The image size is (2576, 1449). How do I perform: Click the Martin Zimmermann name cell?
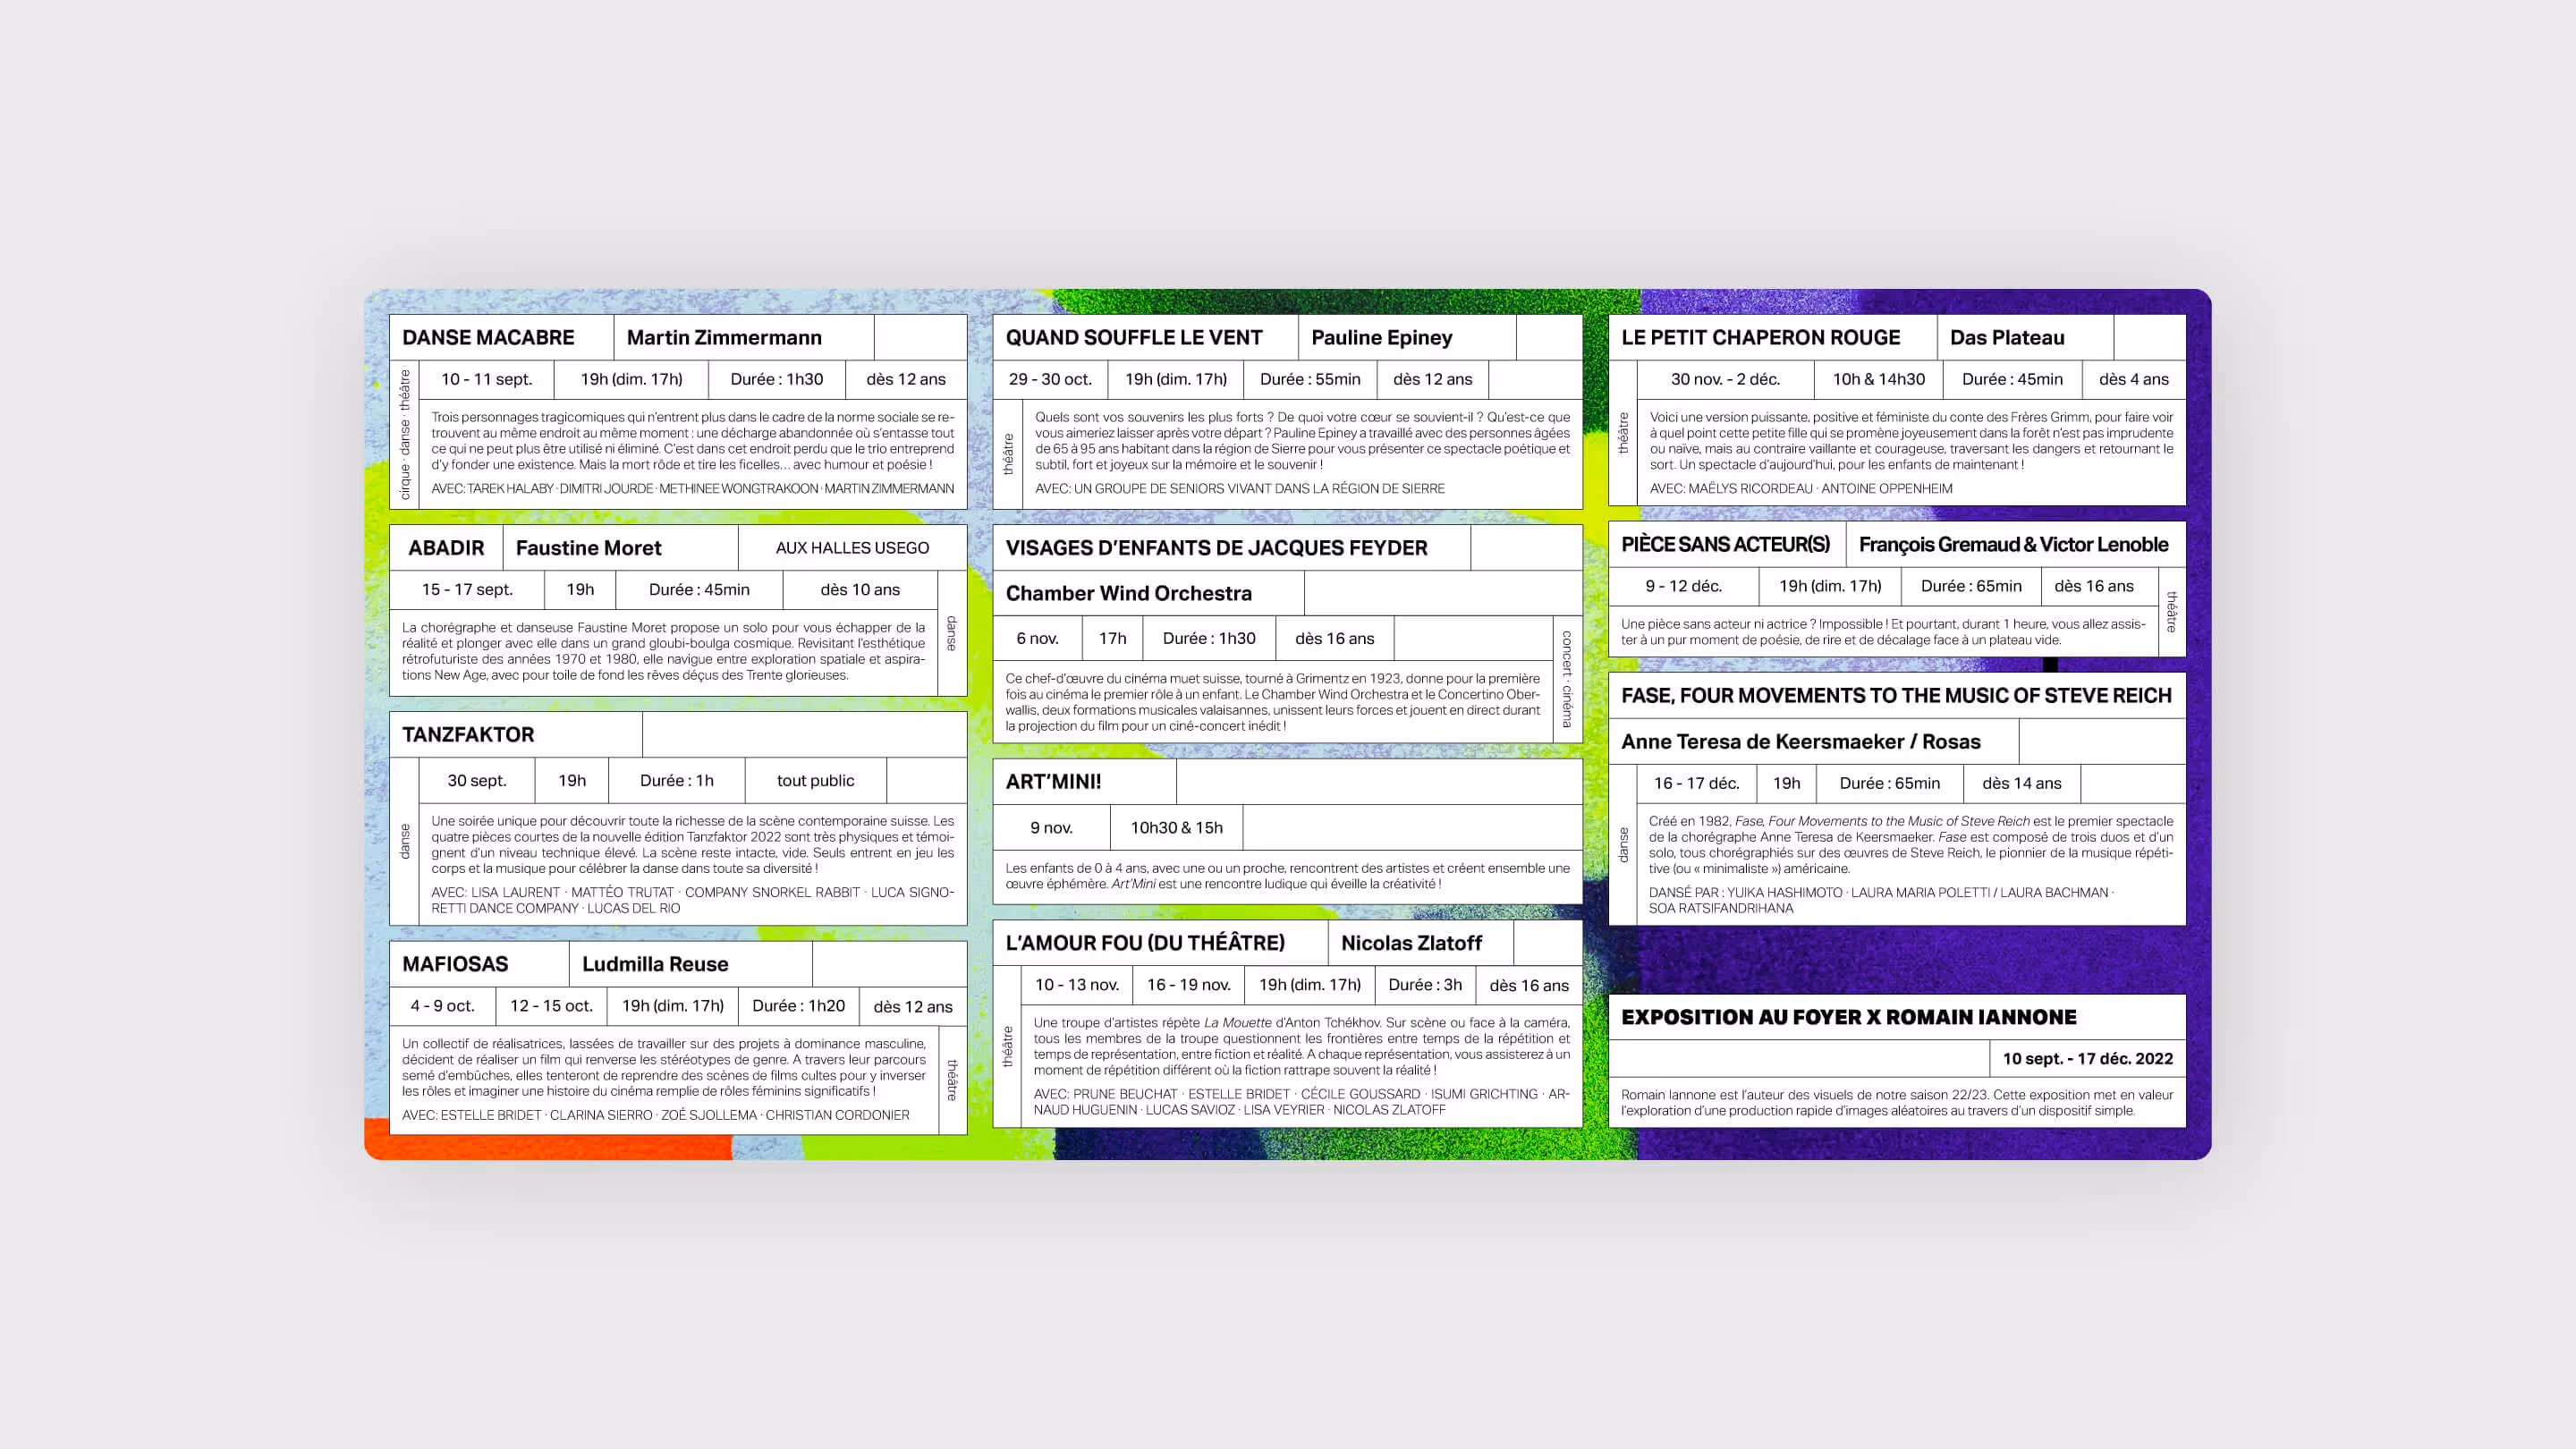724,338
